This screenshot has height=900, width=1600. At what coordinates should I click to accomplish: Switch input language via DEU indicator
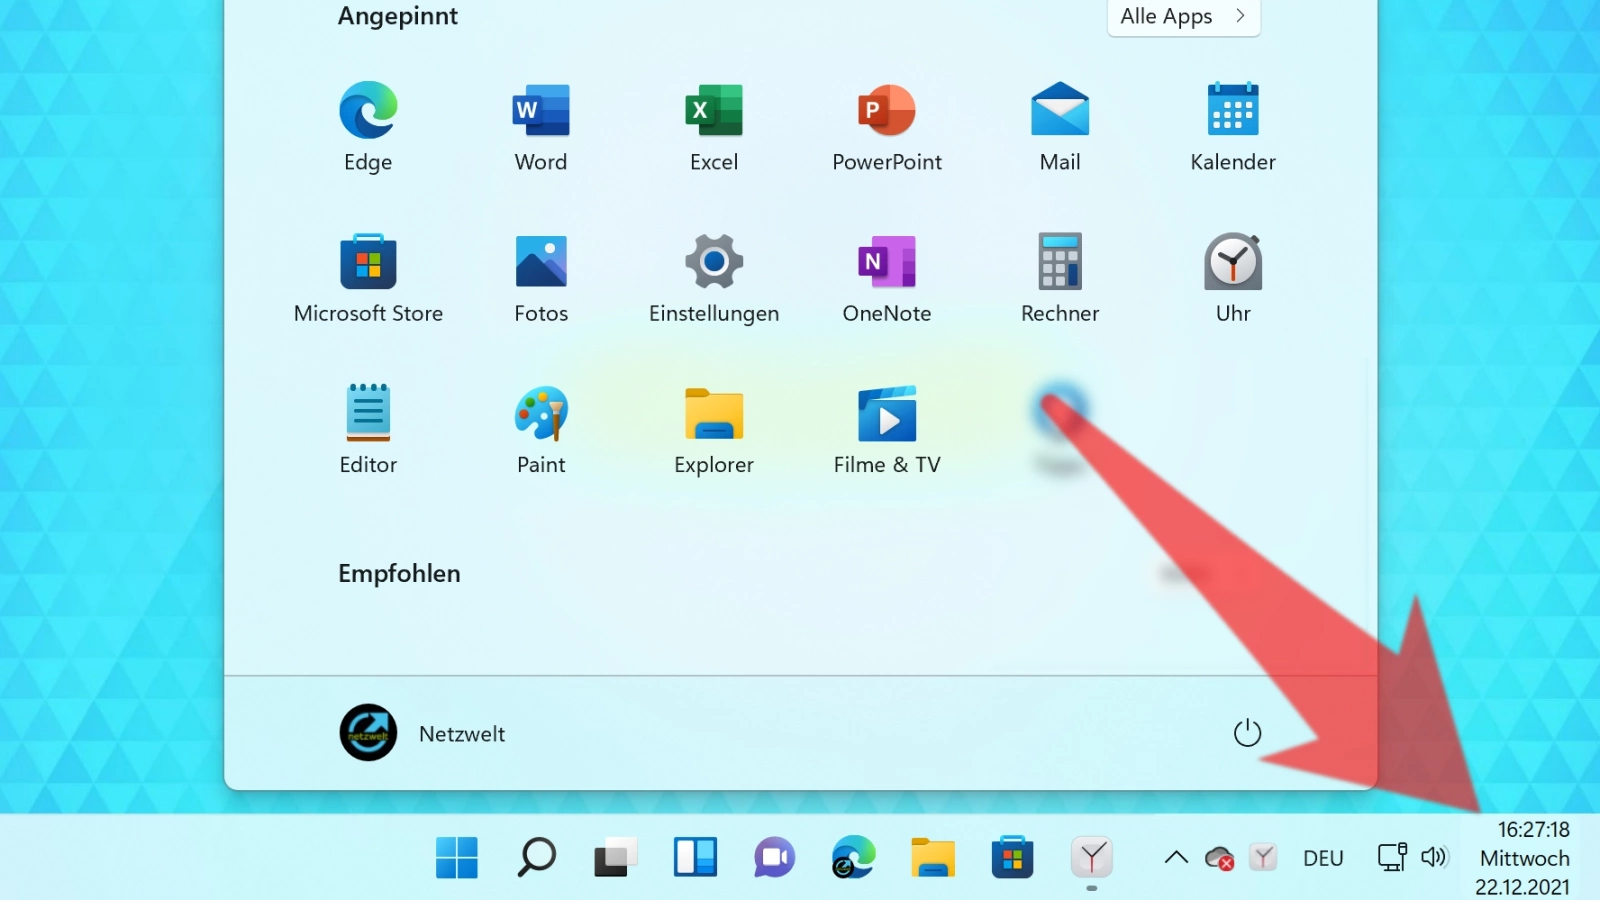tap(1323, 858)
